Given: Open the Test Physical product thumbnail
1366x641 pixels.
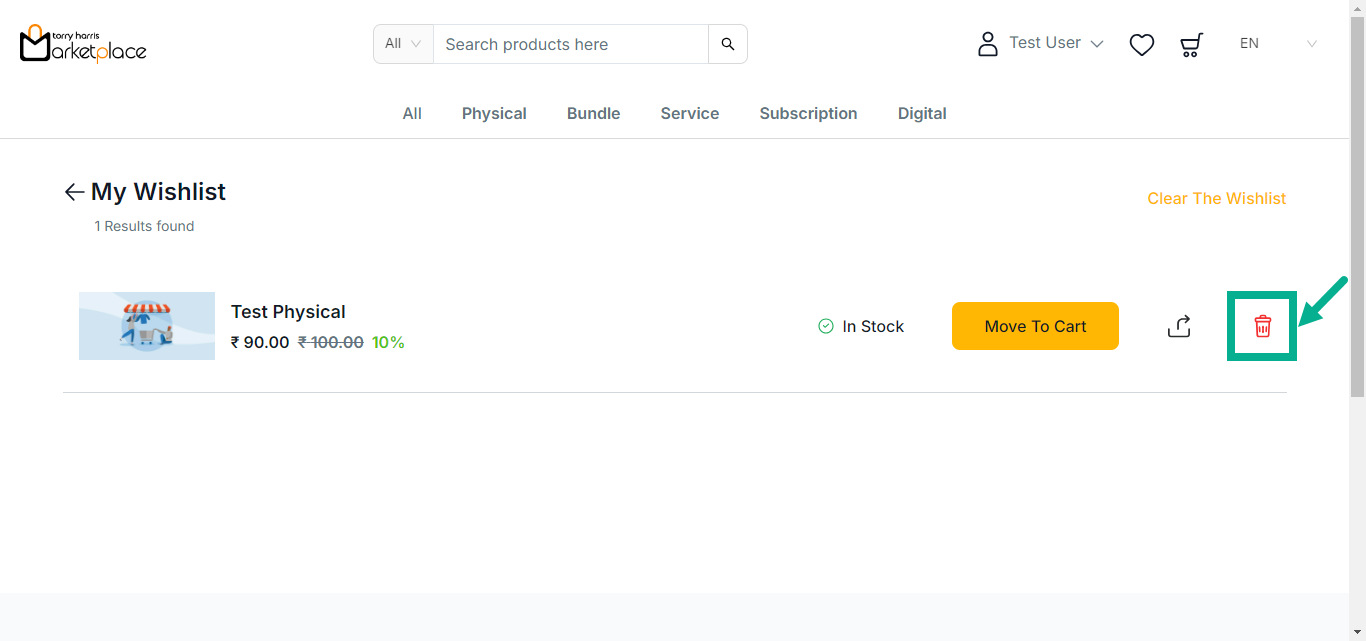Looking at the screenshot, I should click(x=147, y=326).
